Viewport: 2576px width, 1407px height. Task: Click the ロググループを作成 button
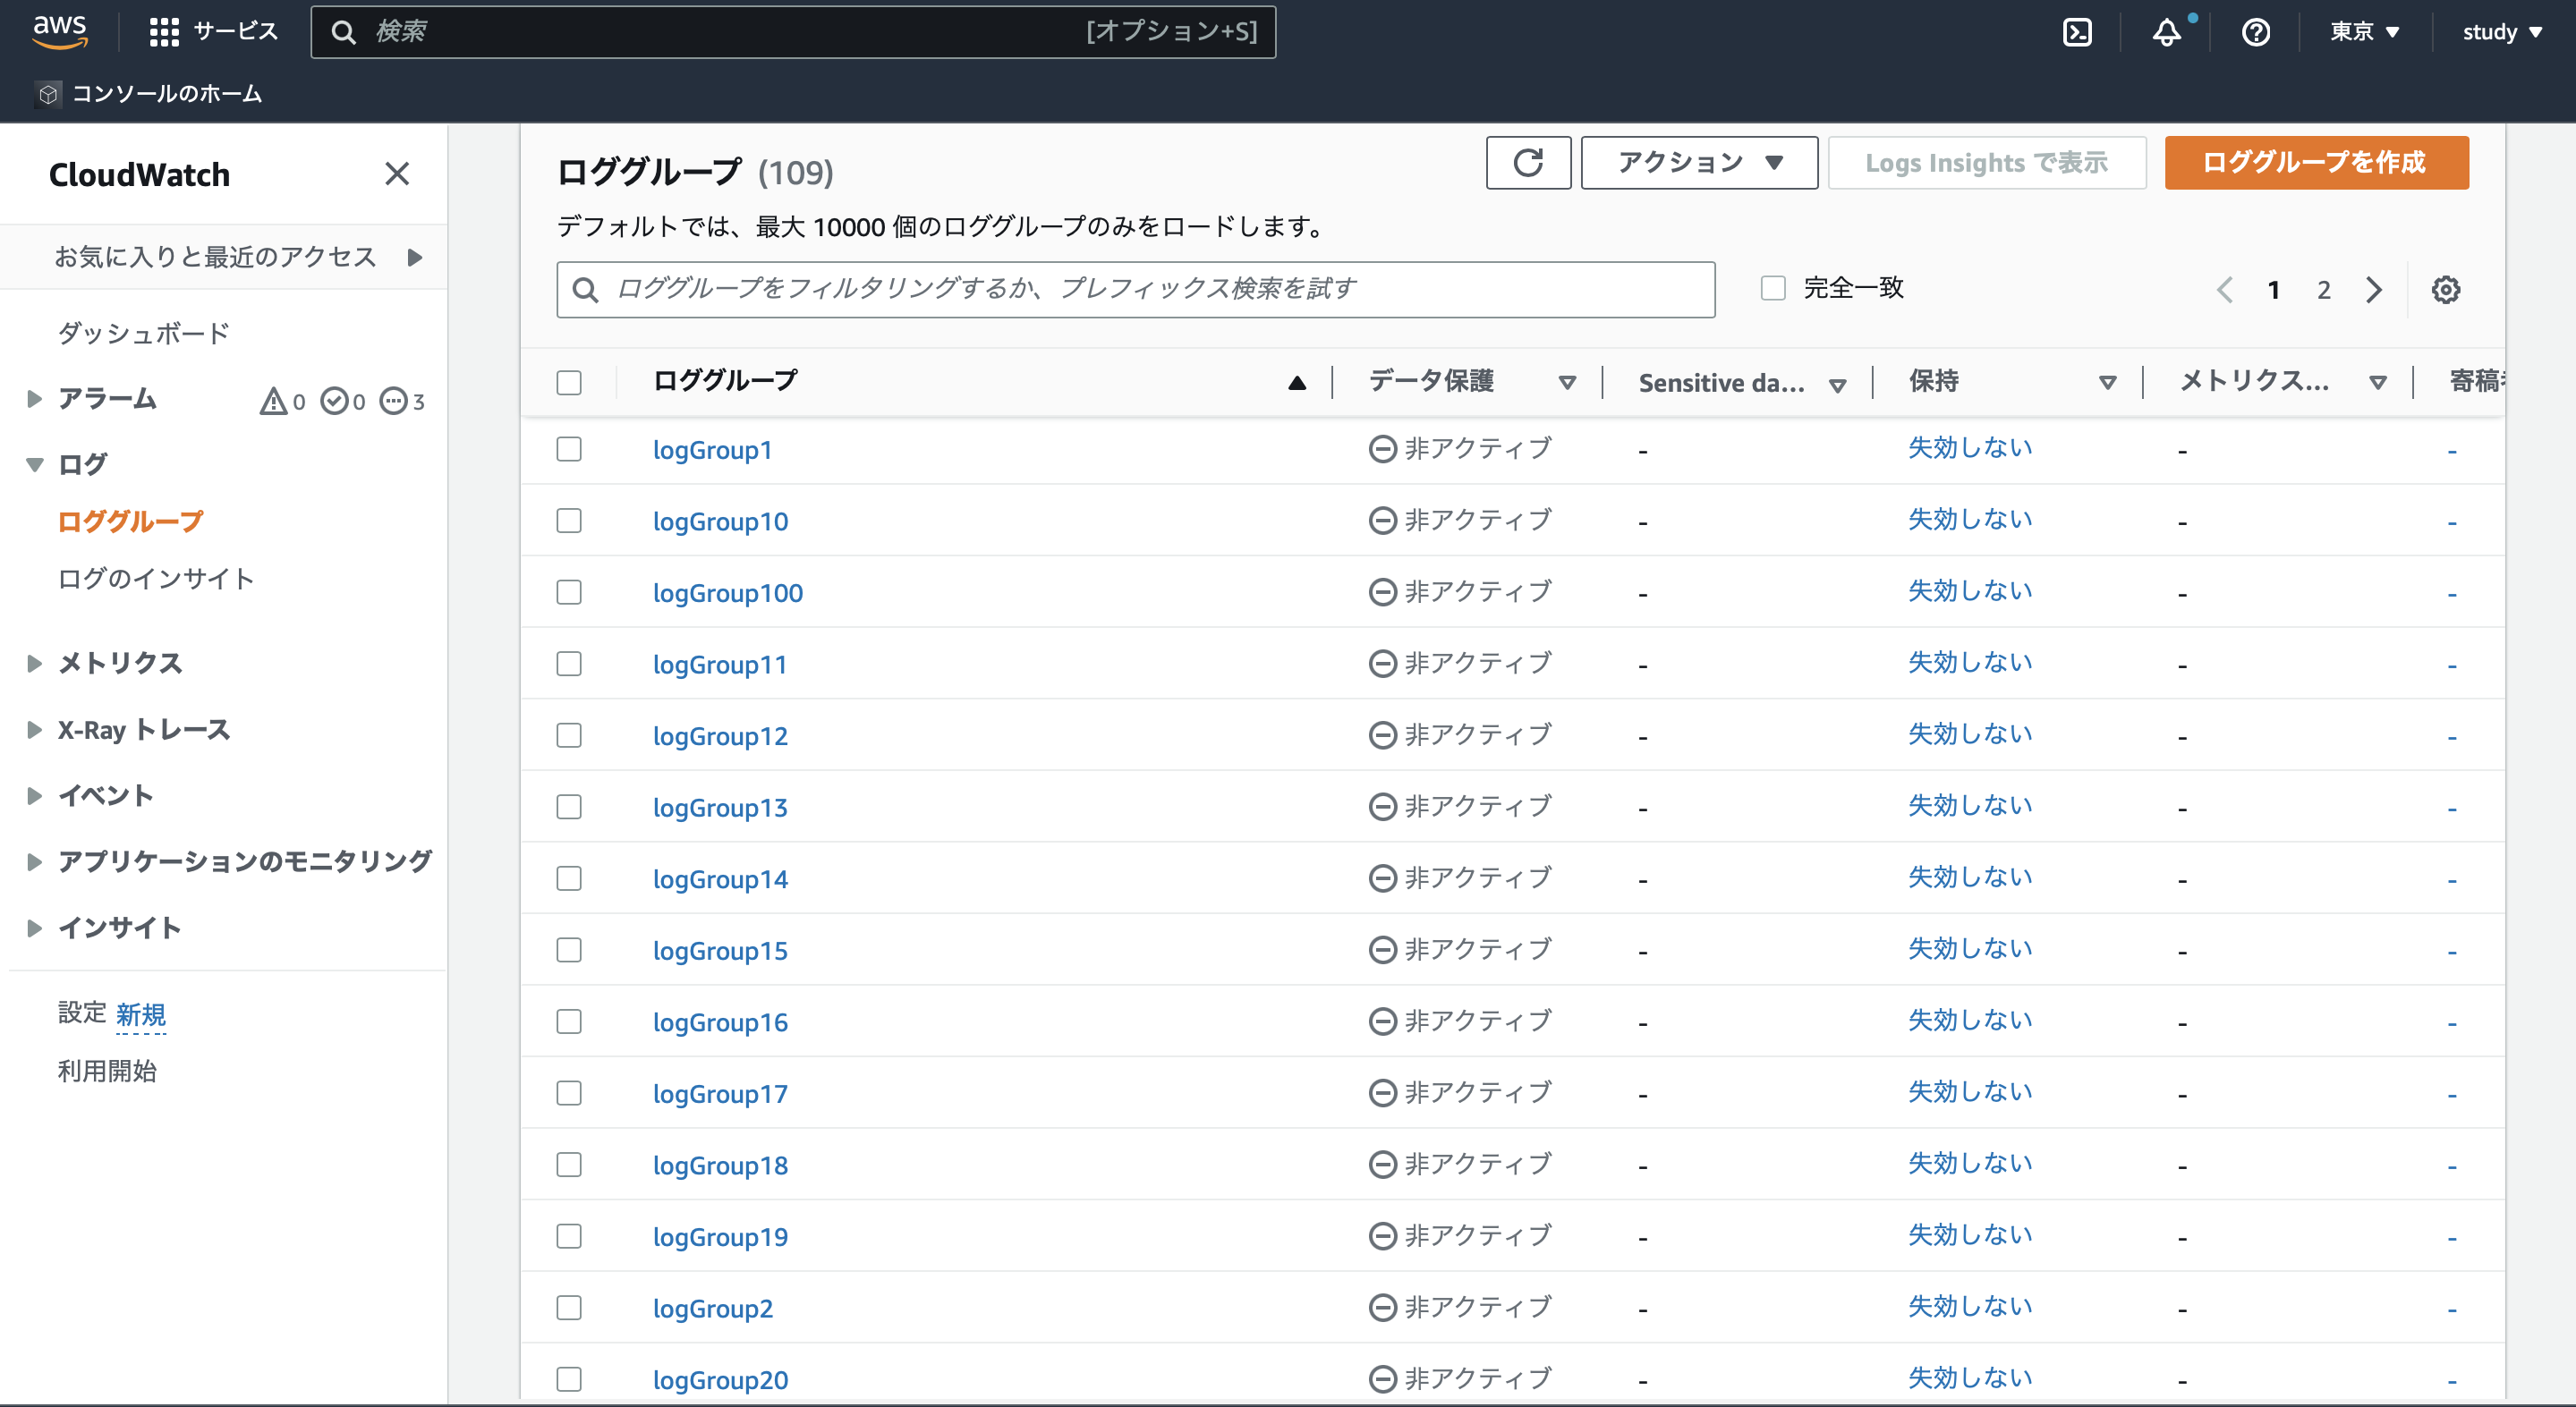pyautogui.click(x=2316, y=162)
